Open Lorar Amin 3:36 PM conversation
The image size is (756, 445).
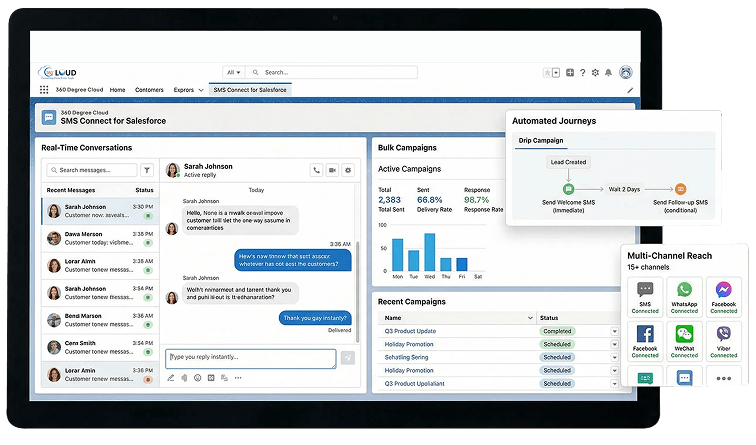pos(100,375)
